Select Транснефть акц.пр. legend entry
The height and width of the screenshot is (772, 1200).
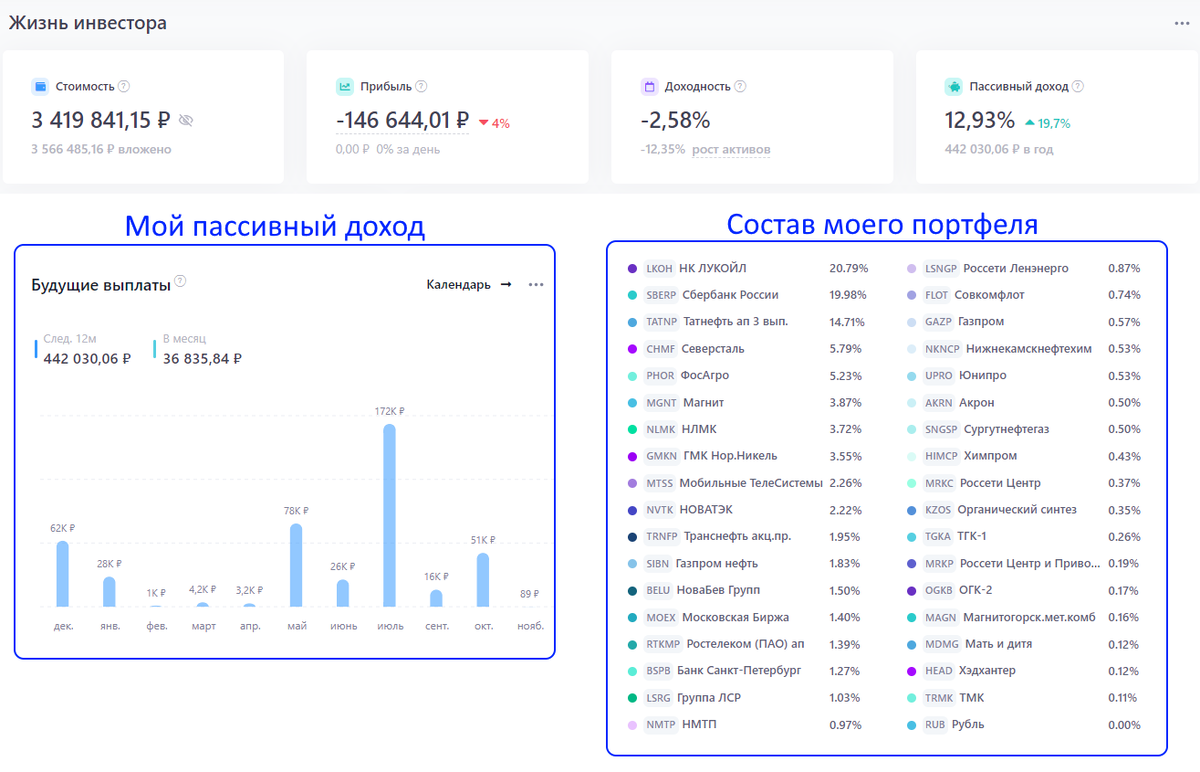737,537
